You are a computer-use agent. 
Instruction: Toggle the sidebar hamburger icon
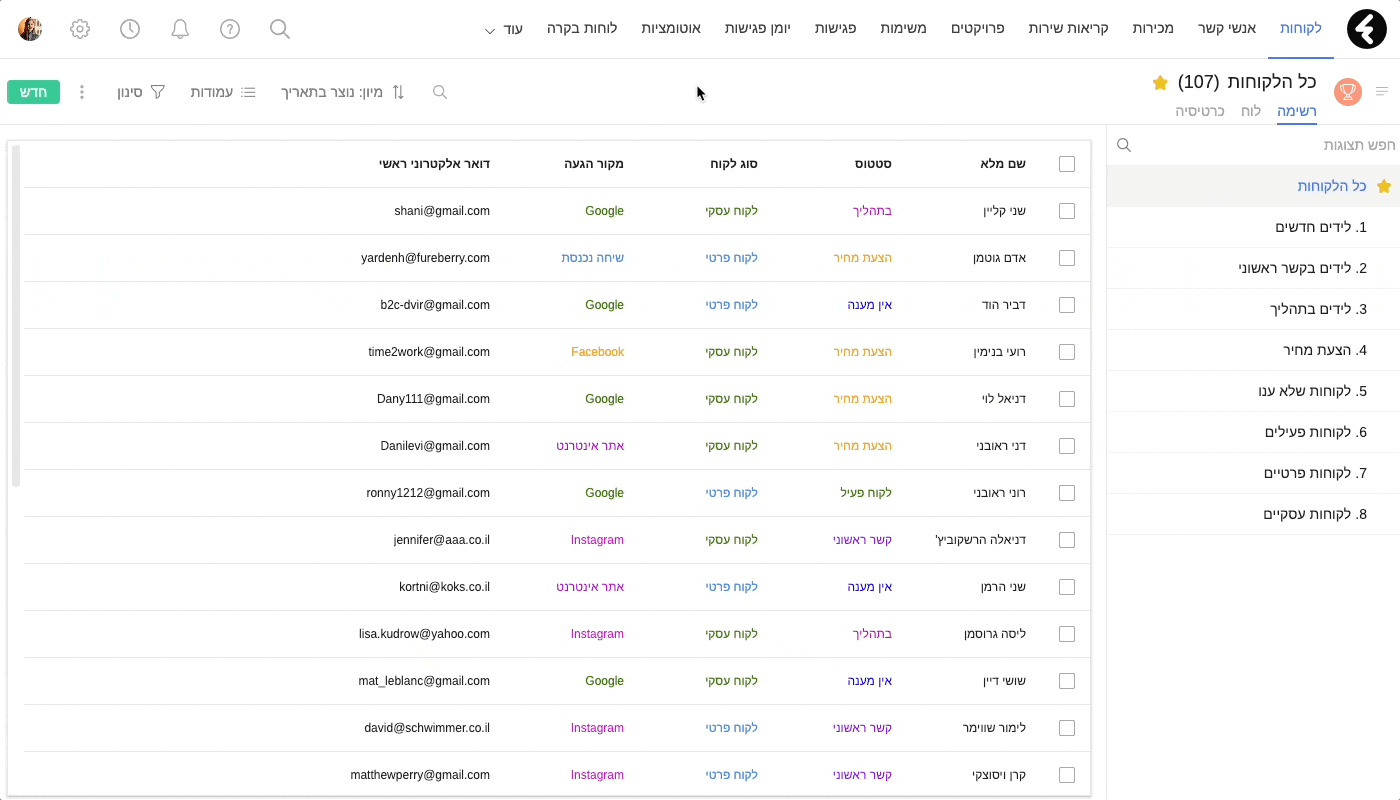pyautogui.click(x=1382, y=92)
